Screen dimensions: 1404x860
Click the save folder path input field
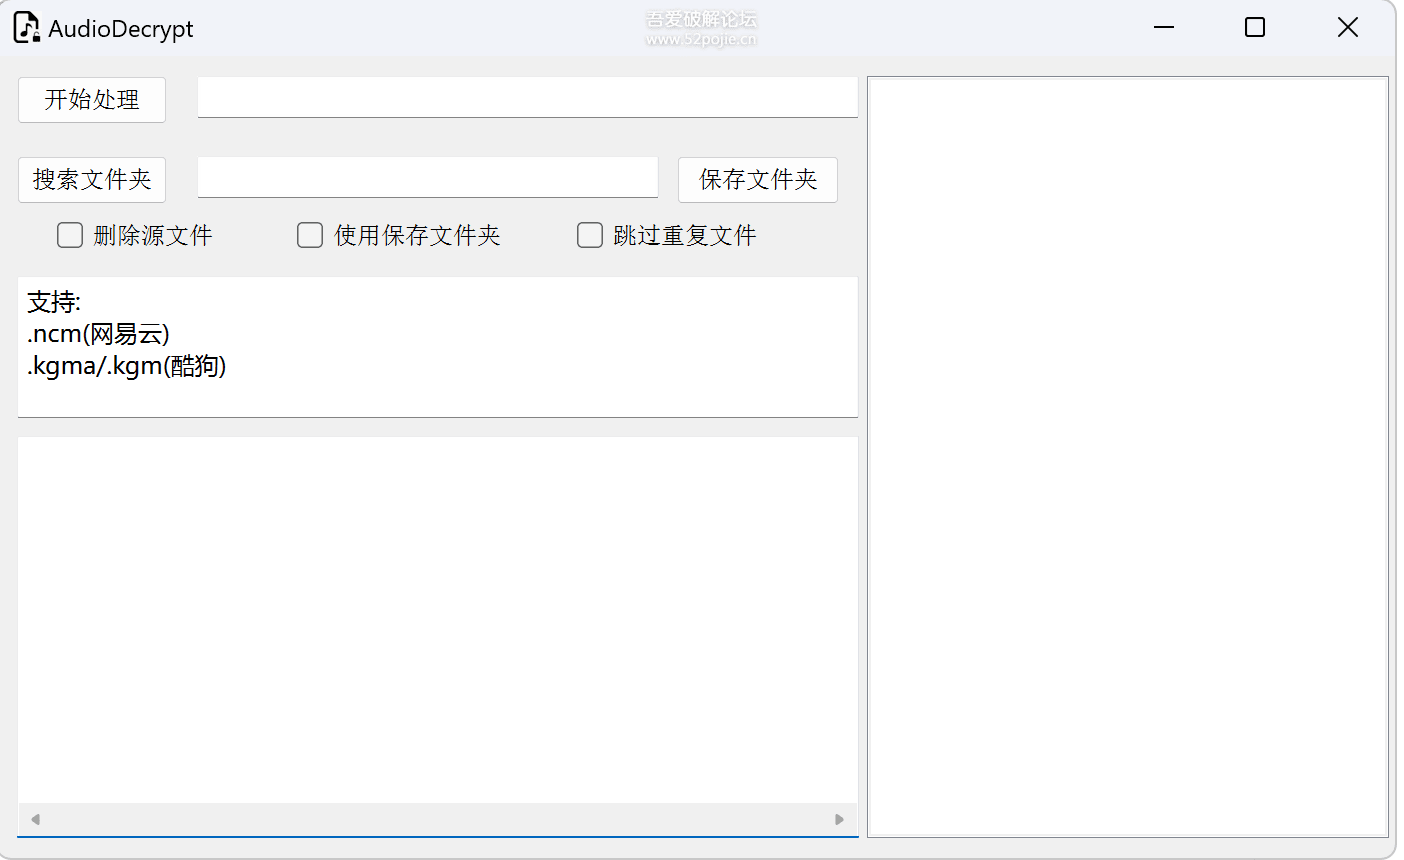(x=427, y=177)
